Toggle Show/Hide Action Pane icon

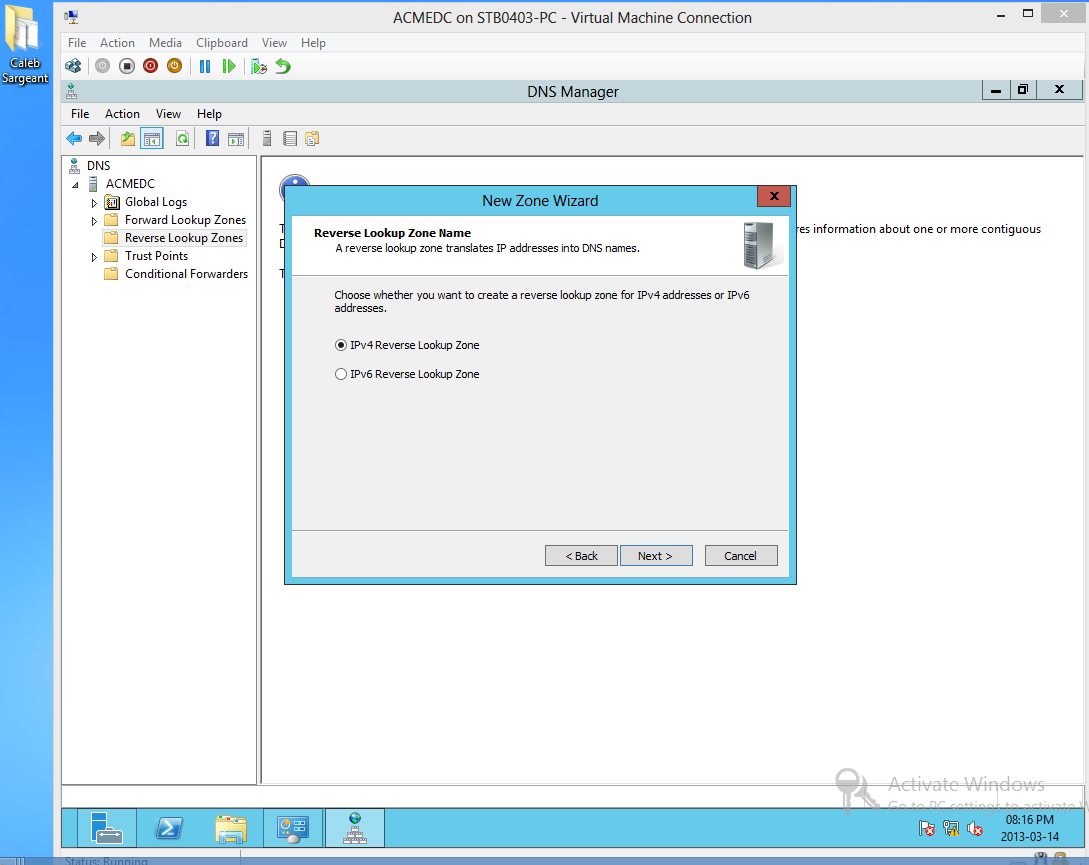pyautogui.click(x=236, y=139)
